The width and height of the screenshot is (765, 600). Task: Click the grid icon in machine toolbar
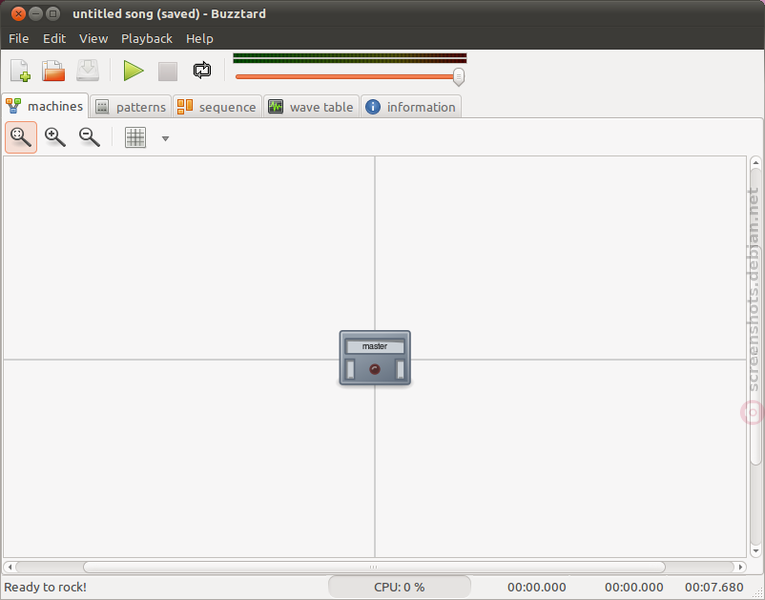pos(135,138)
